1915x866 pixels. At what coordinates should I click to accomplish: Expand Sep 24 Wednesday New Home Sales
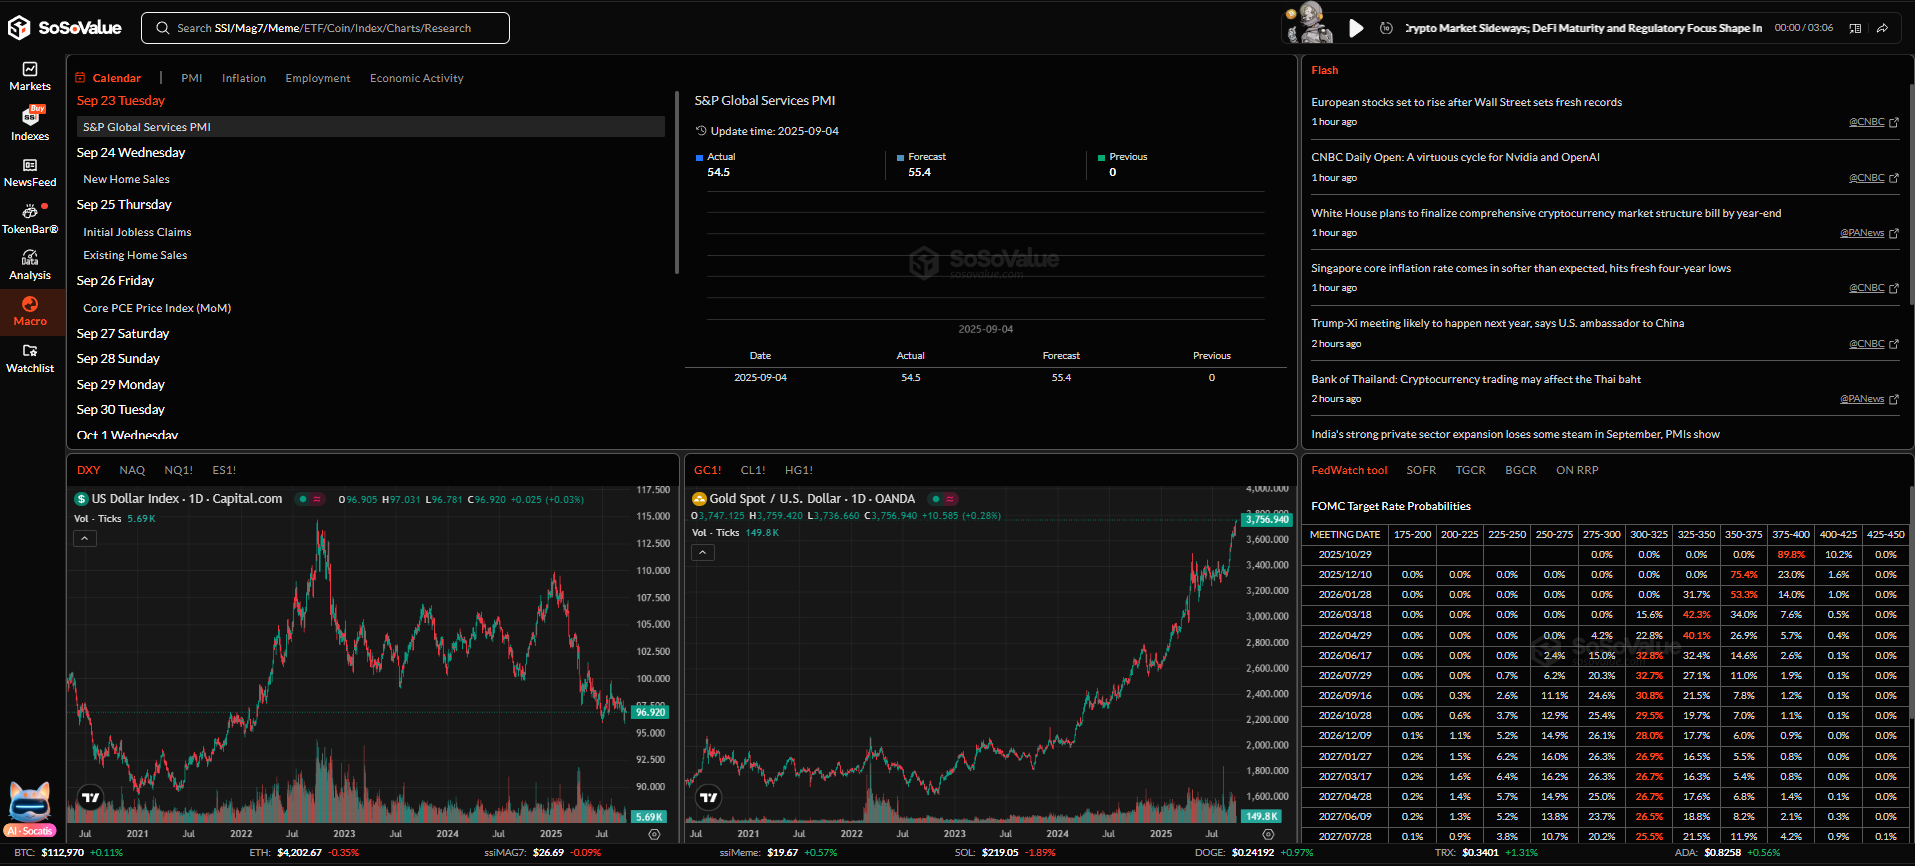[x=127, y=179]
